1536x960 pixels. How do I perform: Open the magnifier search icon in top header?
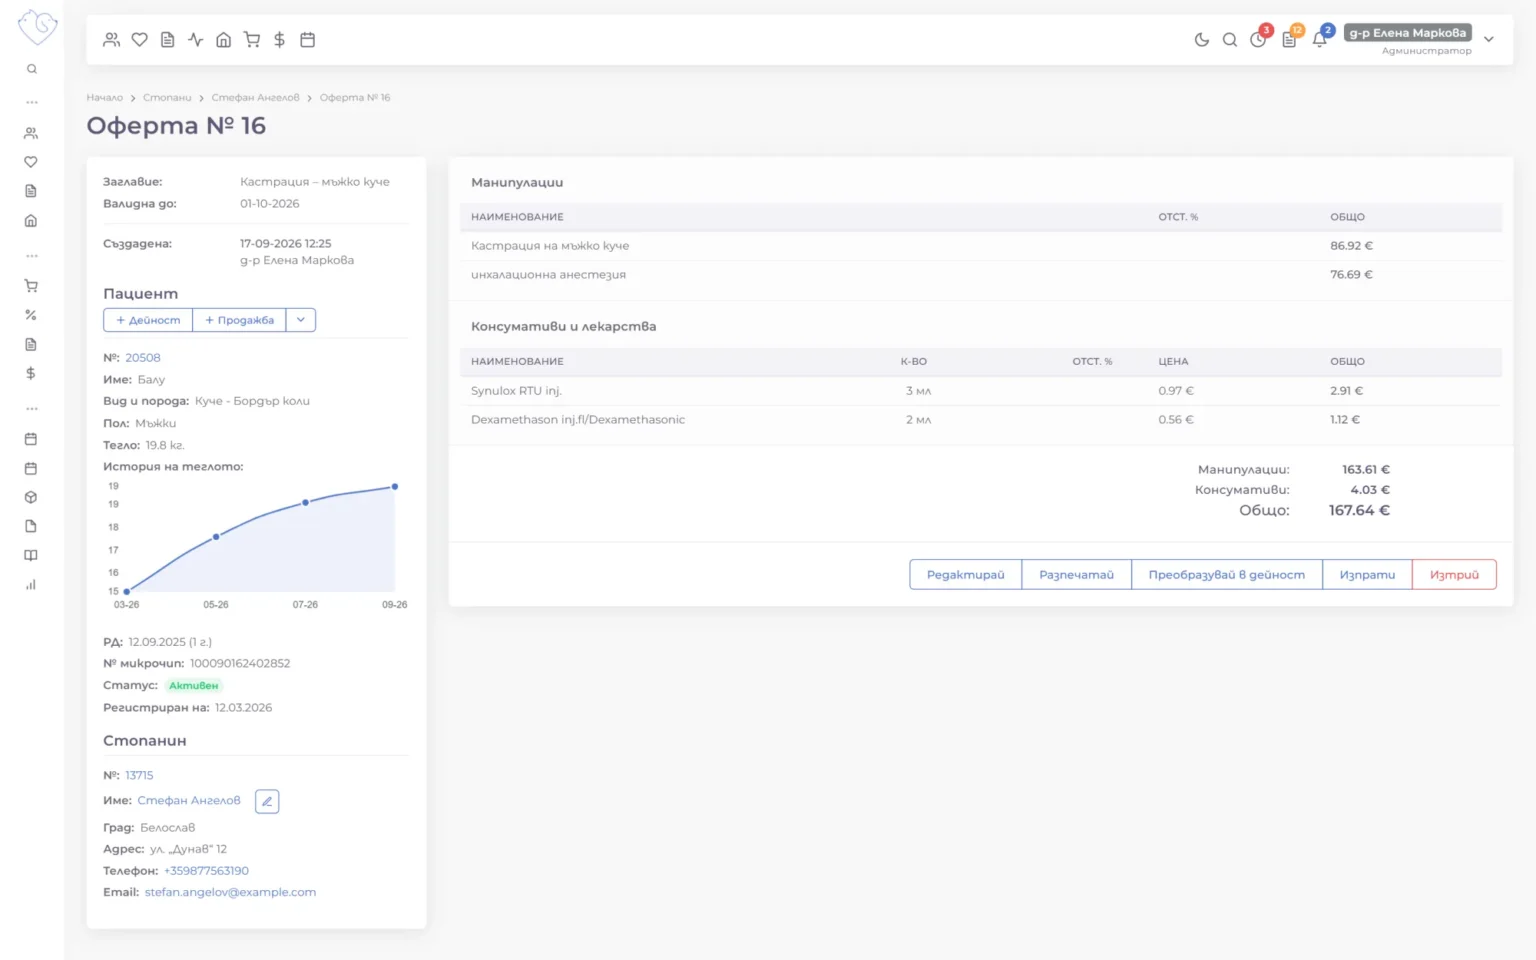(x=1230, y=40)
